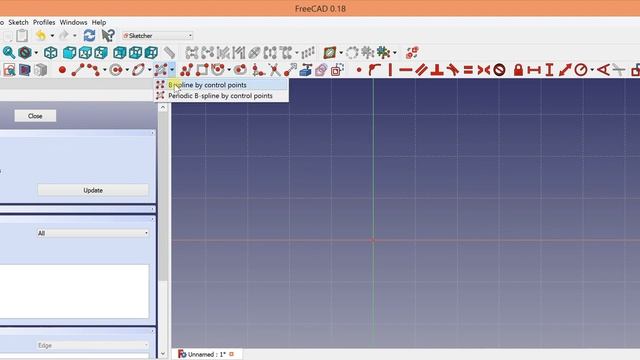Image resolution: width=640 pixels, height=360 pixels.
Task: Switch to Isometric view
Action: coord(51,53)
